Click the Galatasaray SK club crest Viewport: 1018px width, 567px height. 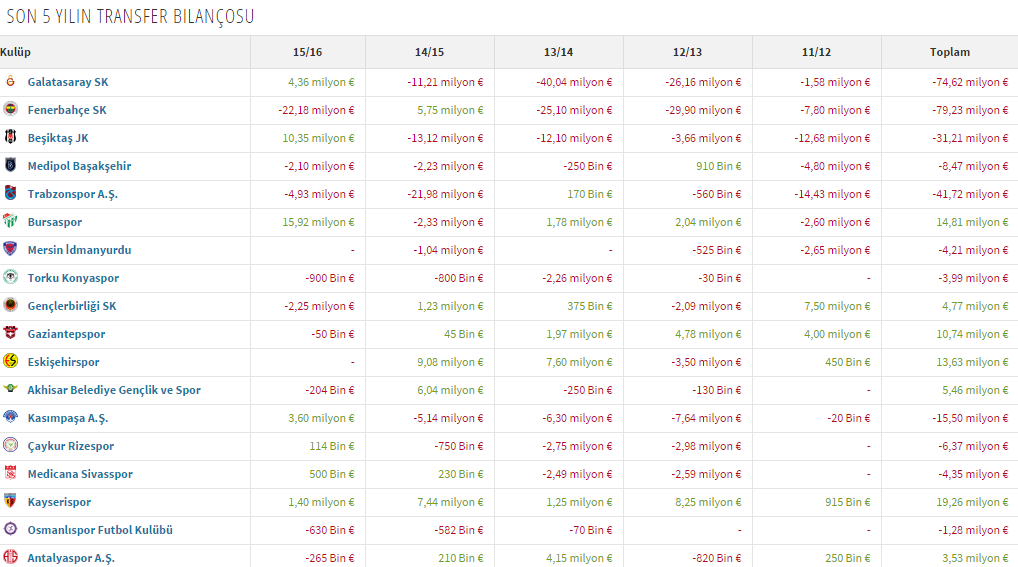click(10, 81)
